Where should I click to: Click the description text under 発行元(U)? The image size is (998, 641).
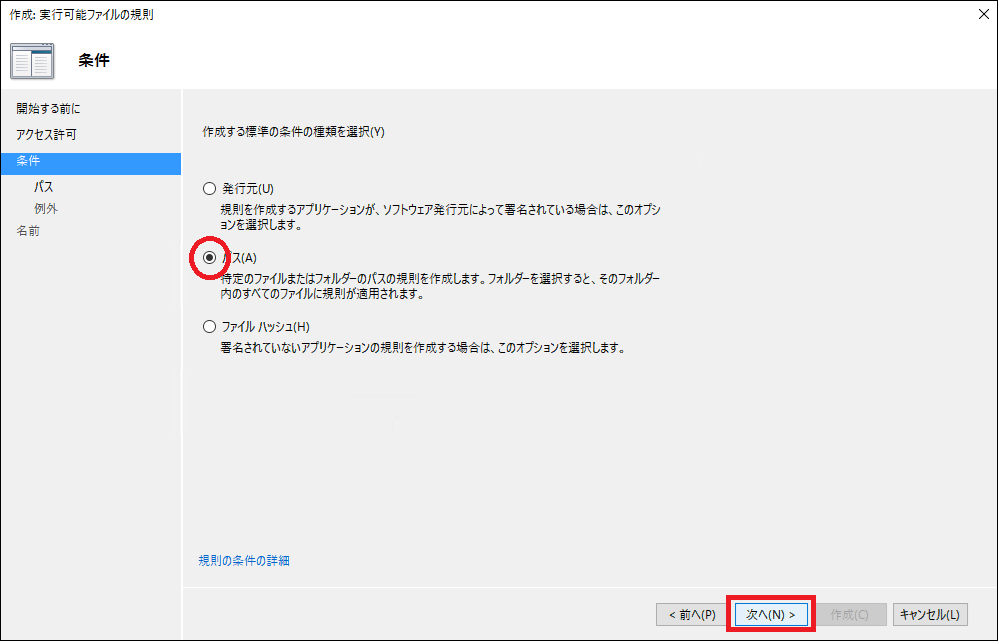click(440, 217)
